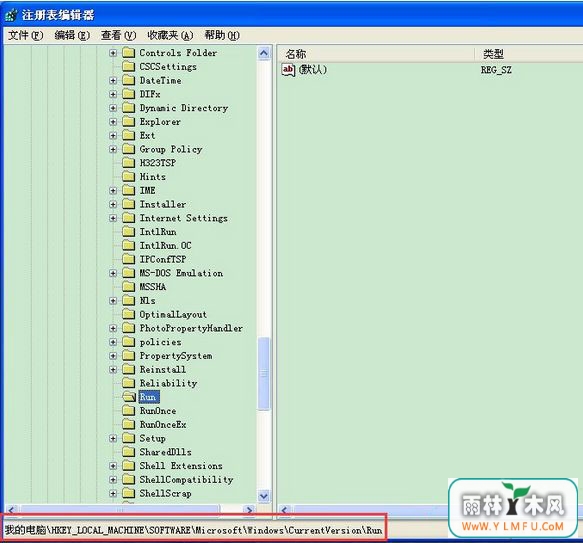Expand the Explorer key
Screen dimensions: 583x543
(113, 122)
